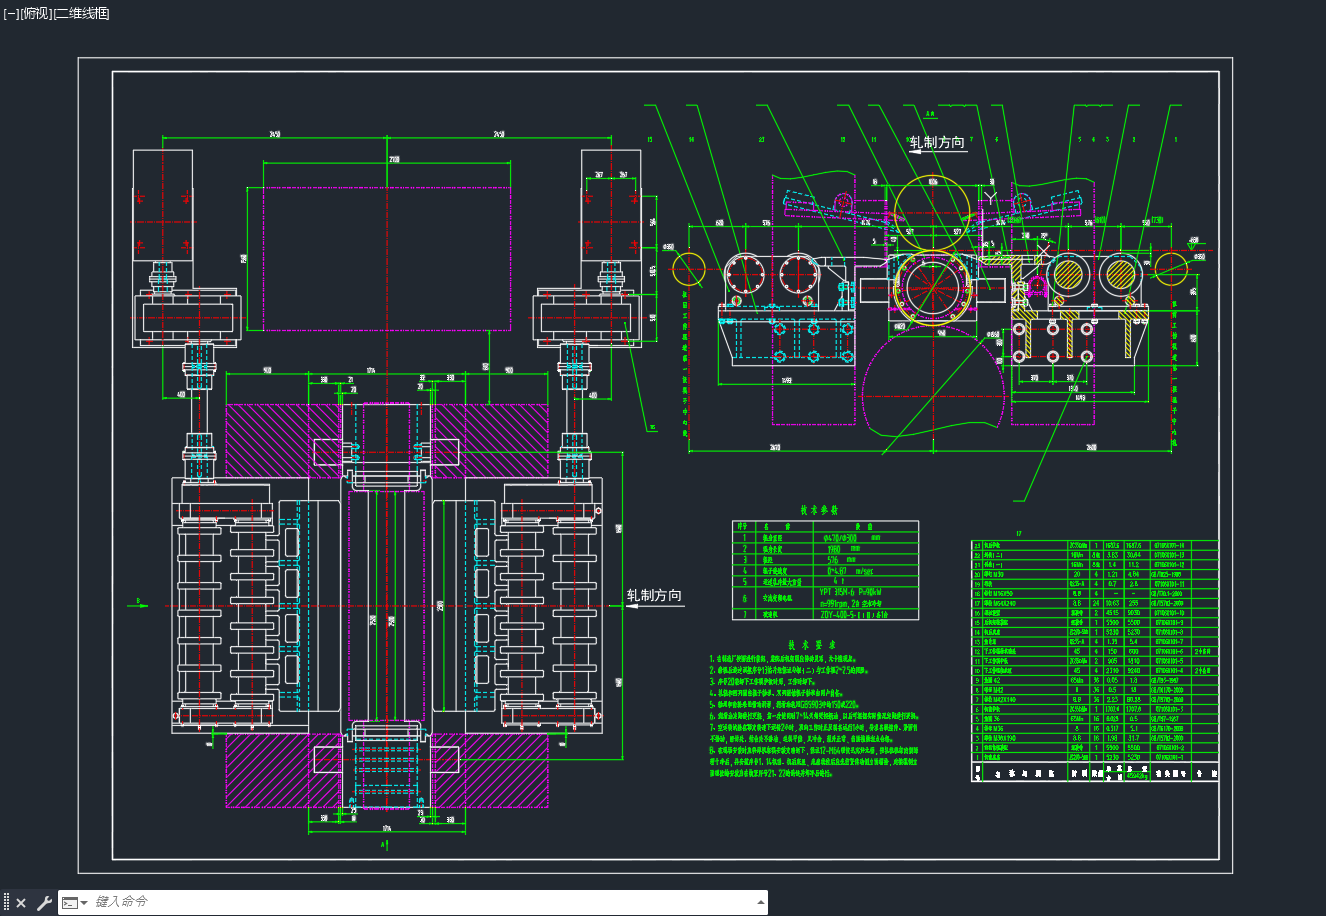Close the command line window
Image resolution: width=1326 pixels, height=916 pixels.
pyautogui.click(x=21, y=903)
